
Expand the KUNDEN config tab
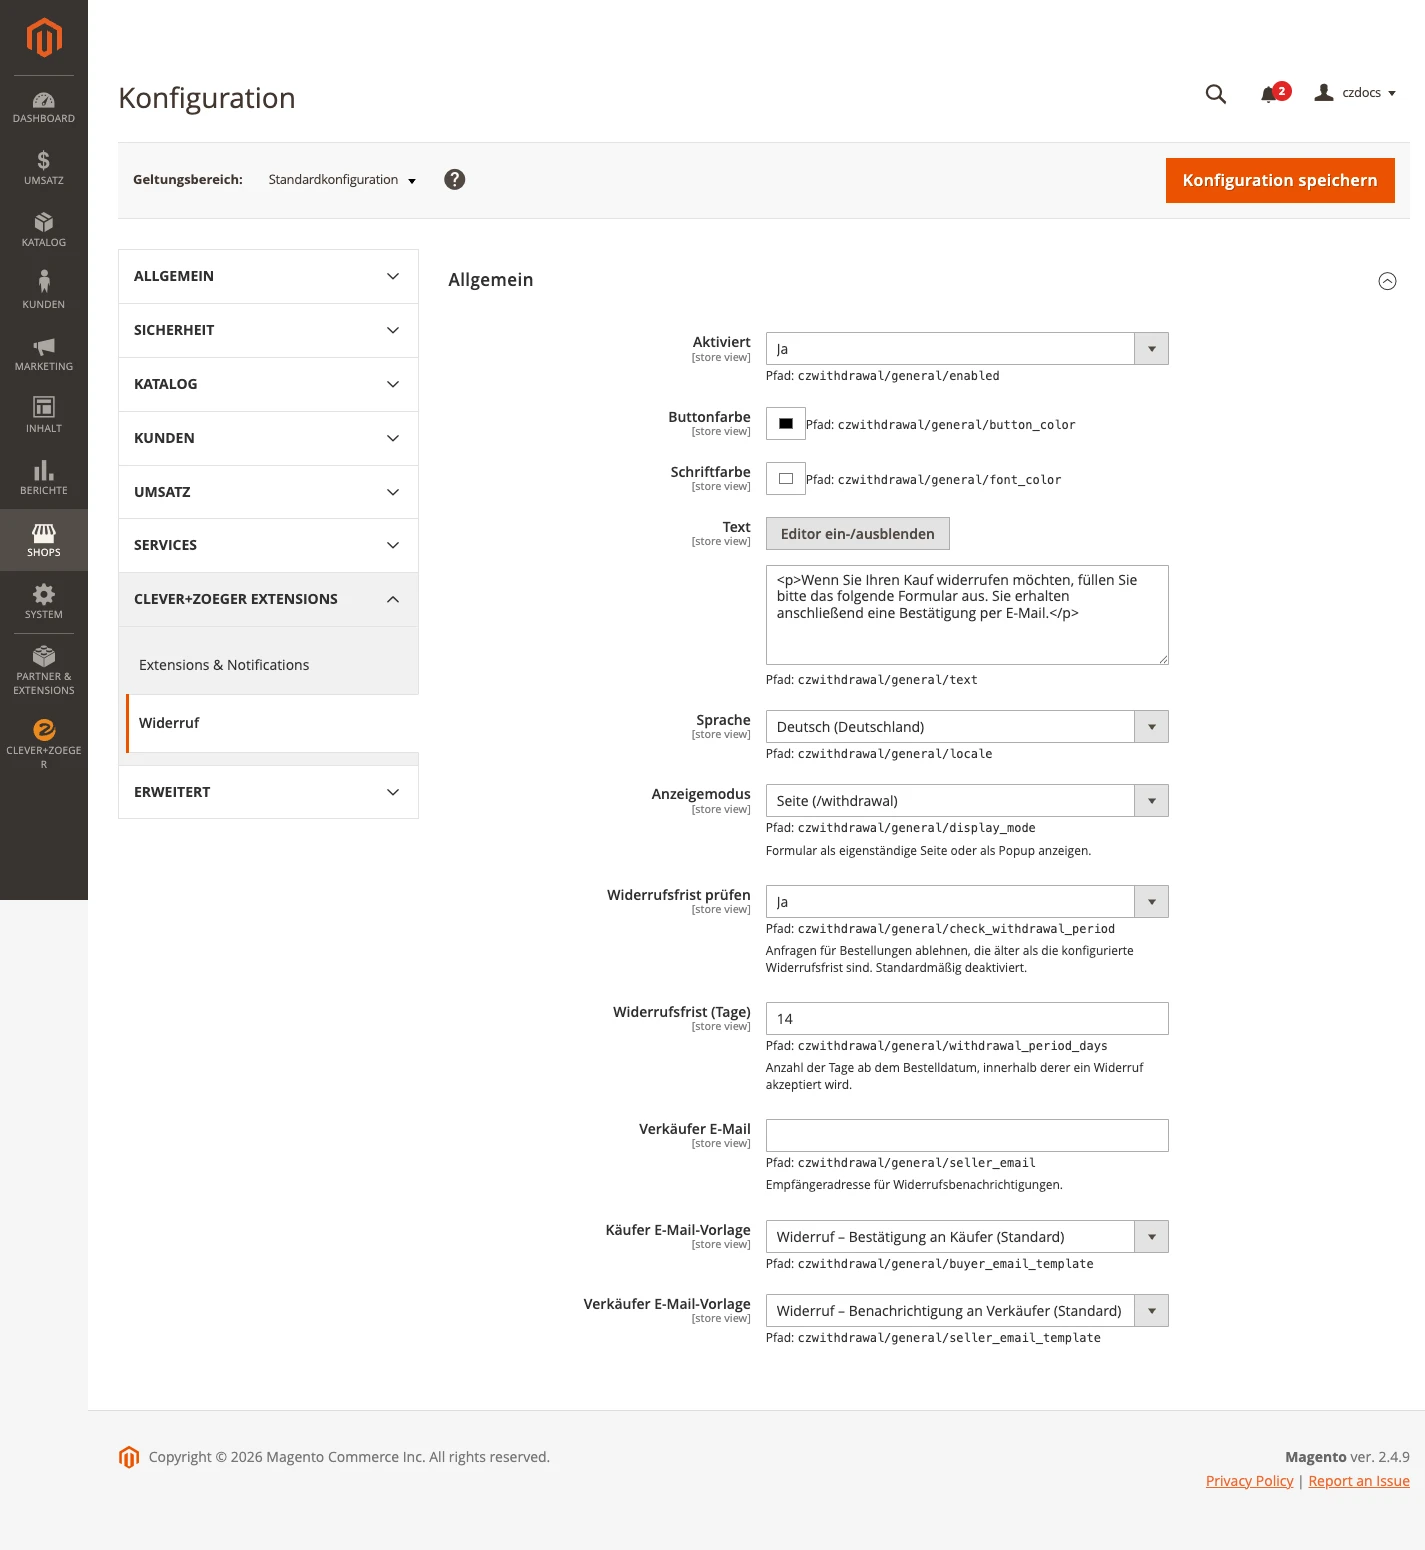[x=268, y=438]
